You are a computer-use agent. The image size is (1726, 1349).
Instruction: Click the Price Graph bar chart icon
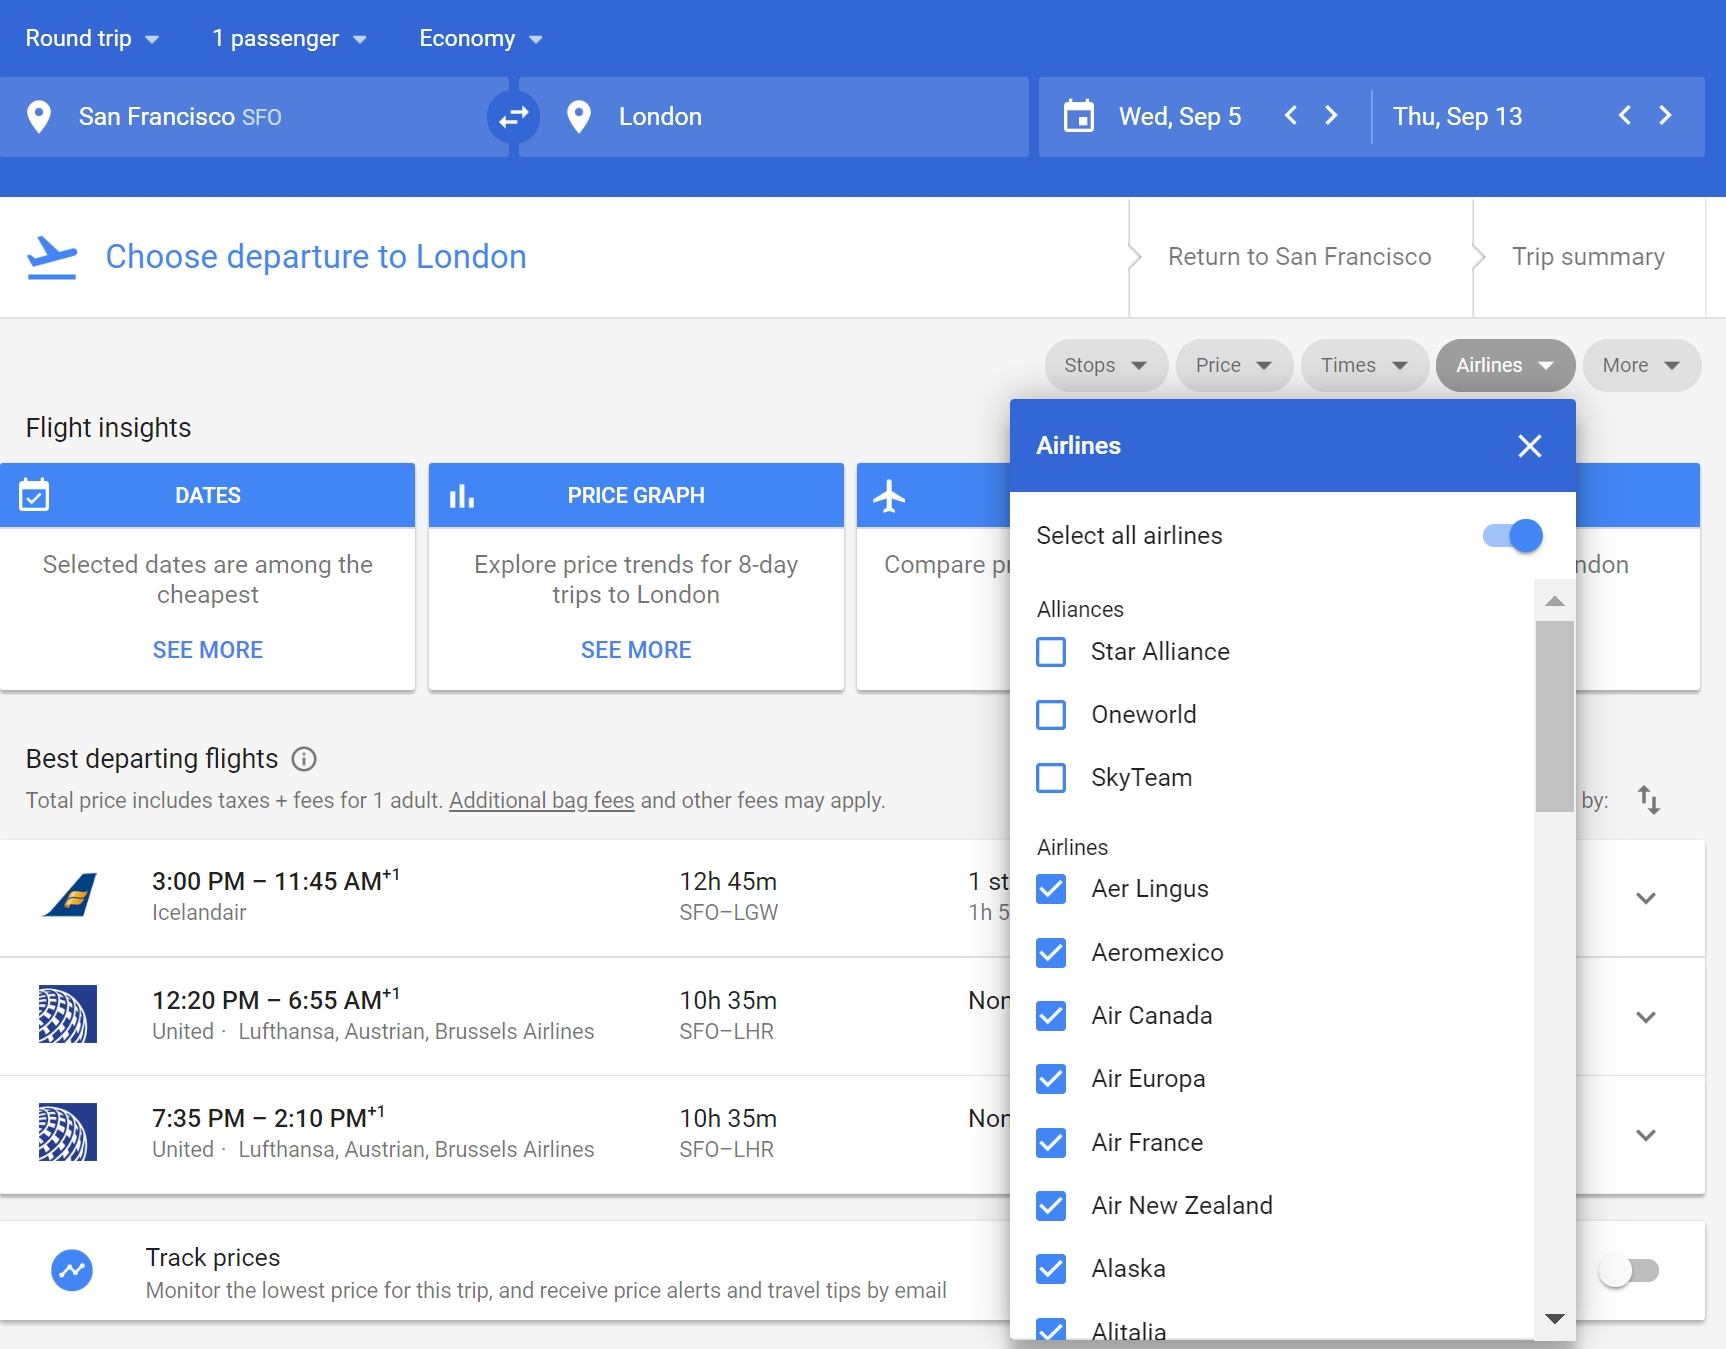pyautogui.click(x=462, y=496)
